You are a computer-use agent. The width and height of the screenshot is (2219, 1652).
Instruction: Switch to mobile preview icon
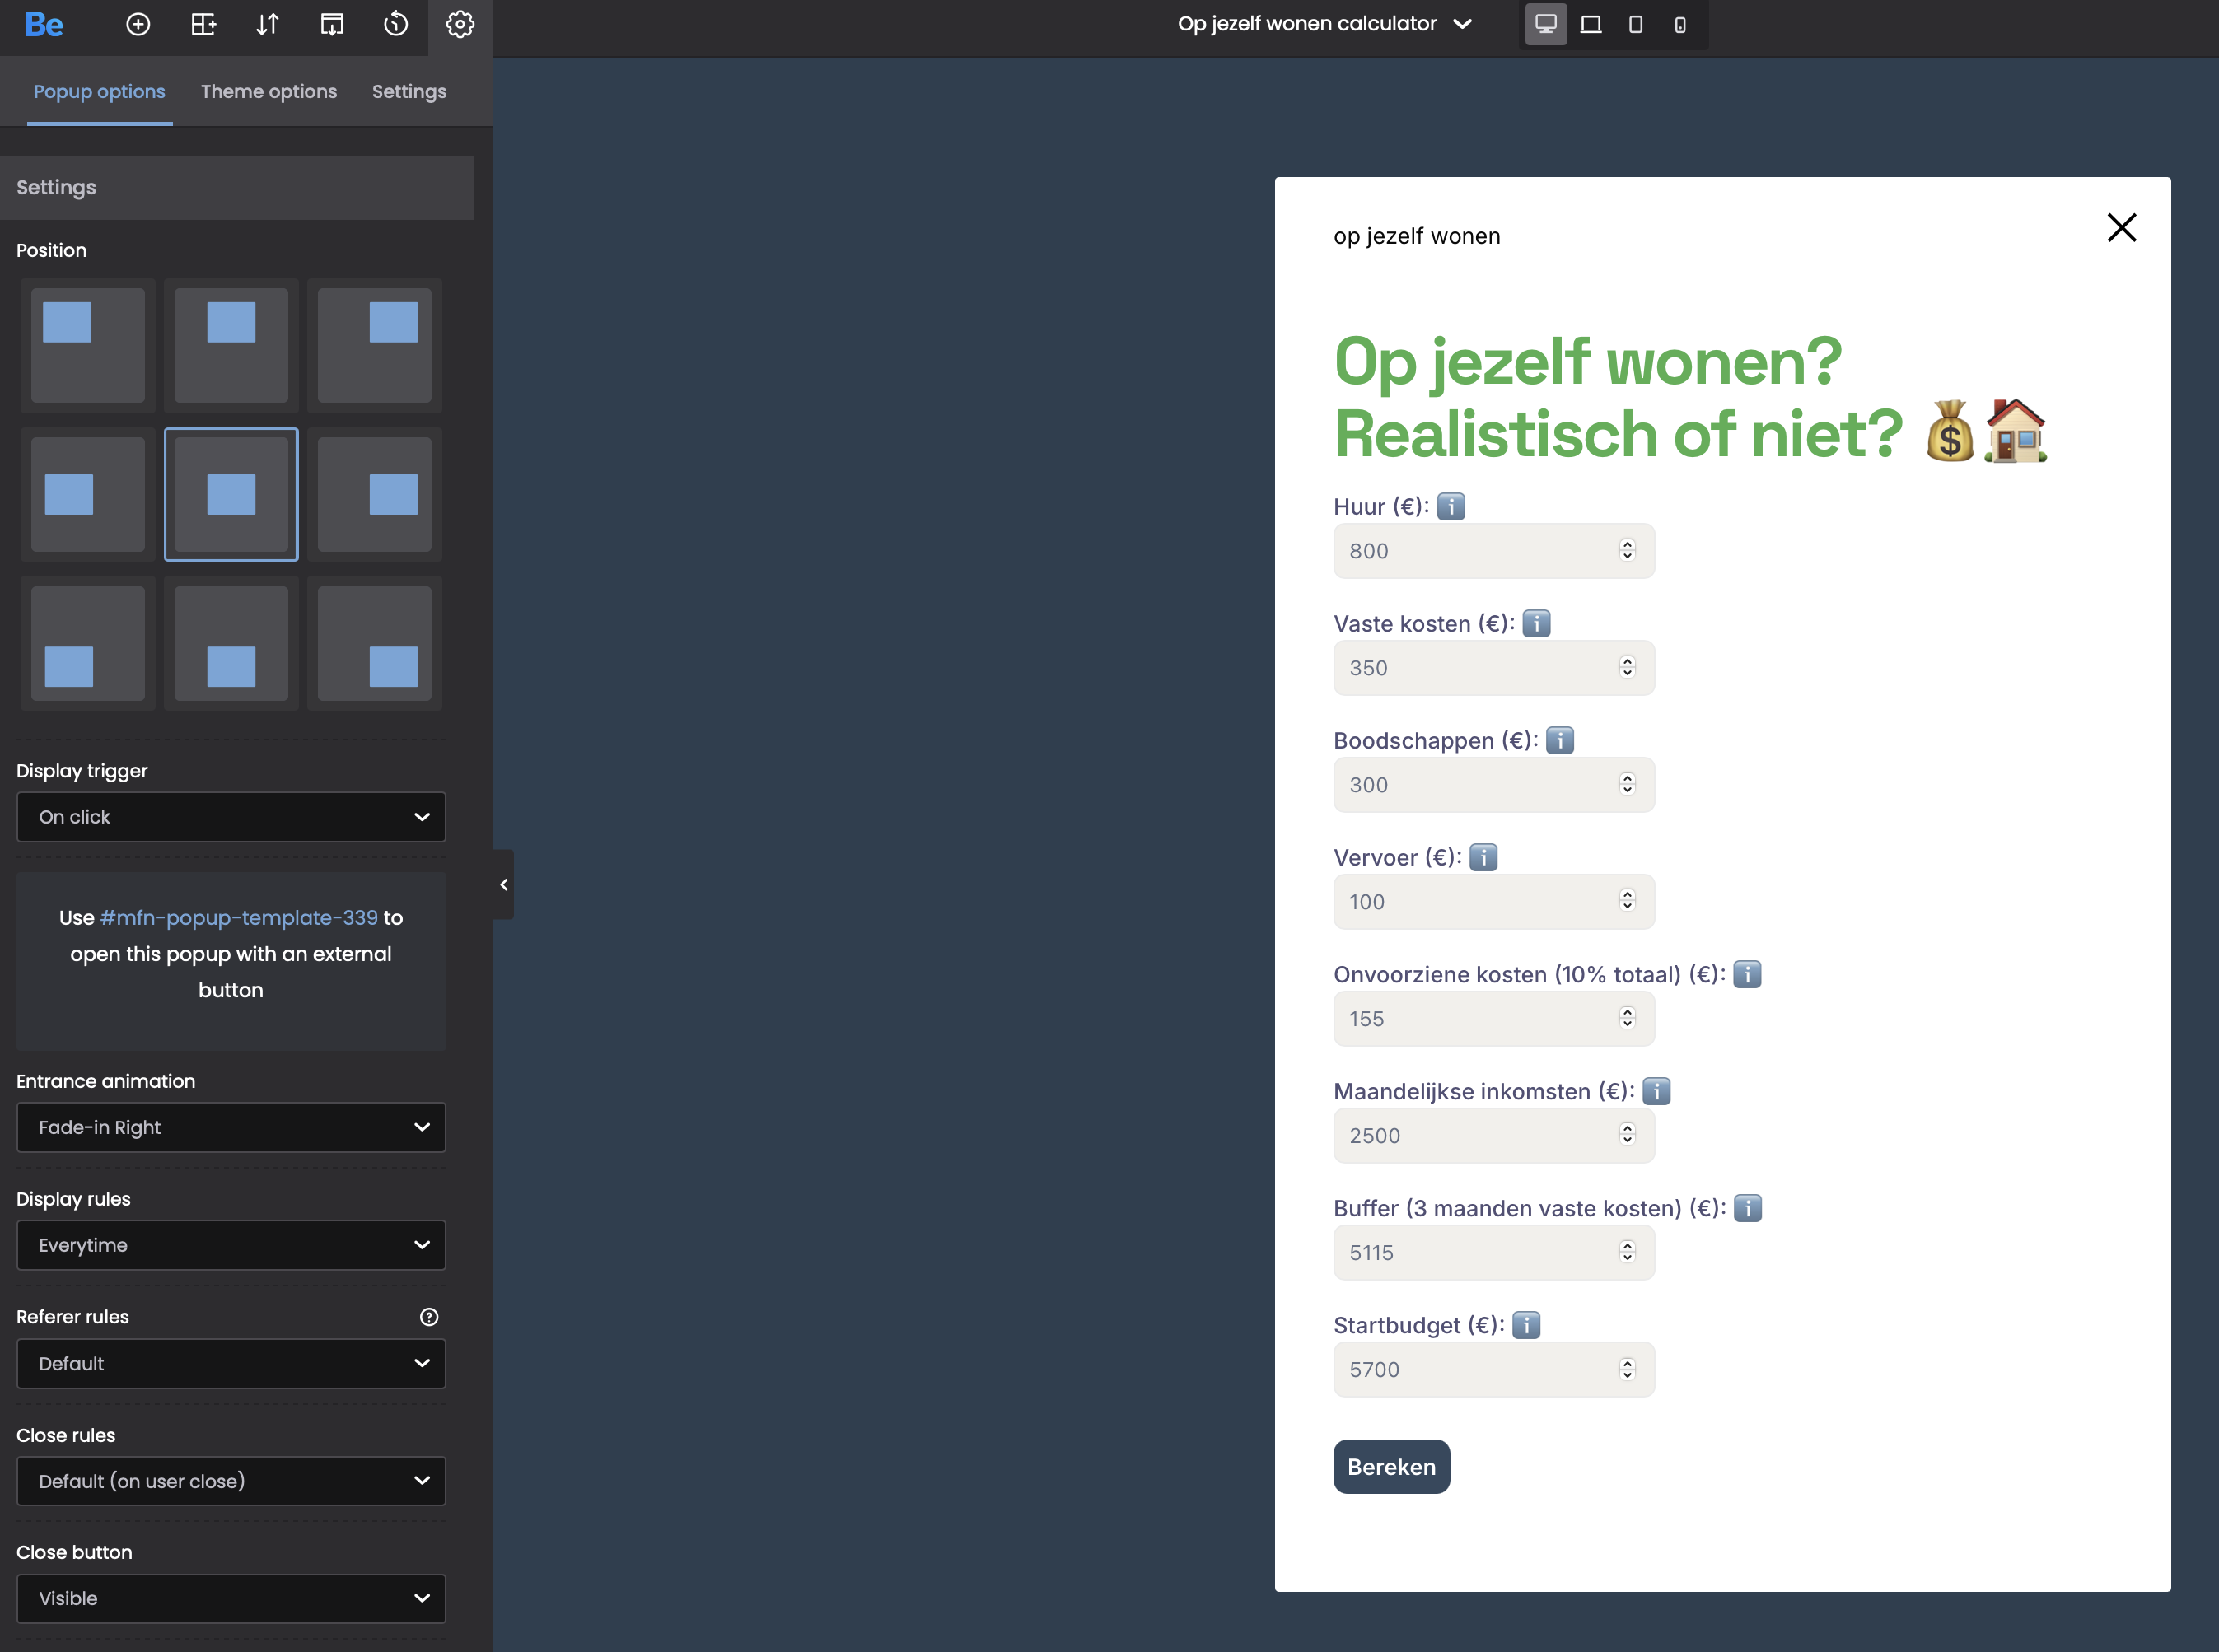click(x=1680, y=24)
